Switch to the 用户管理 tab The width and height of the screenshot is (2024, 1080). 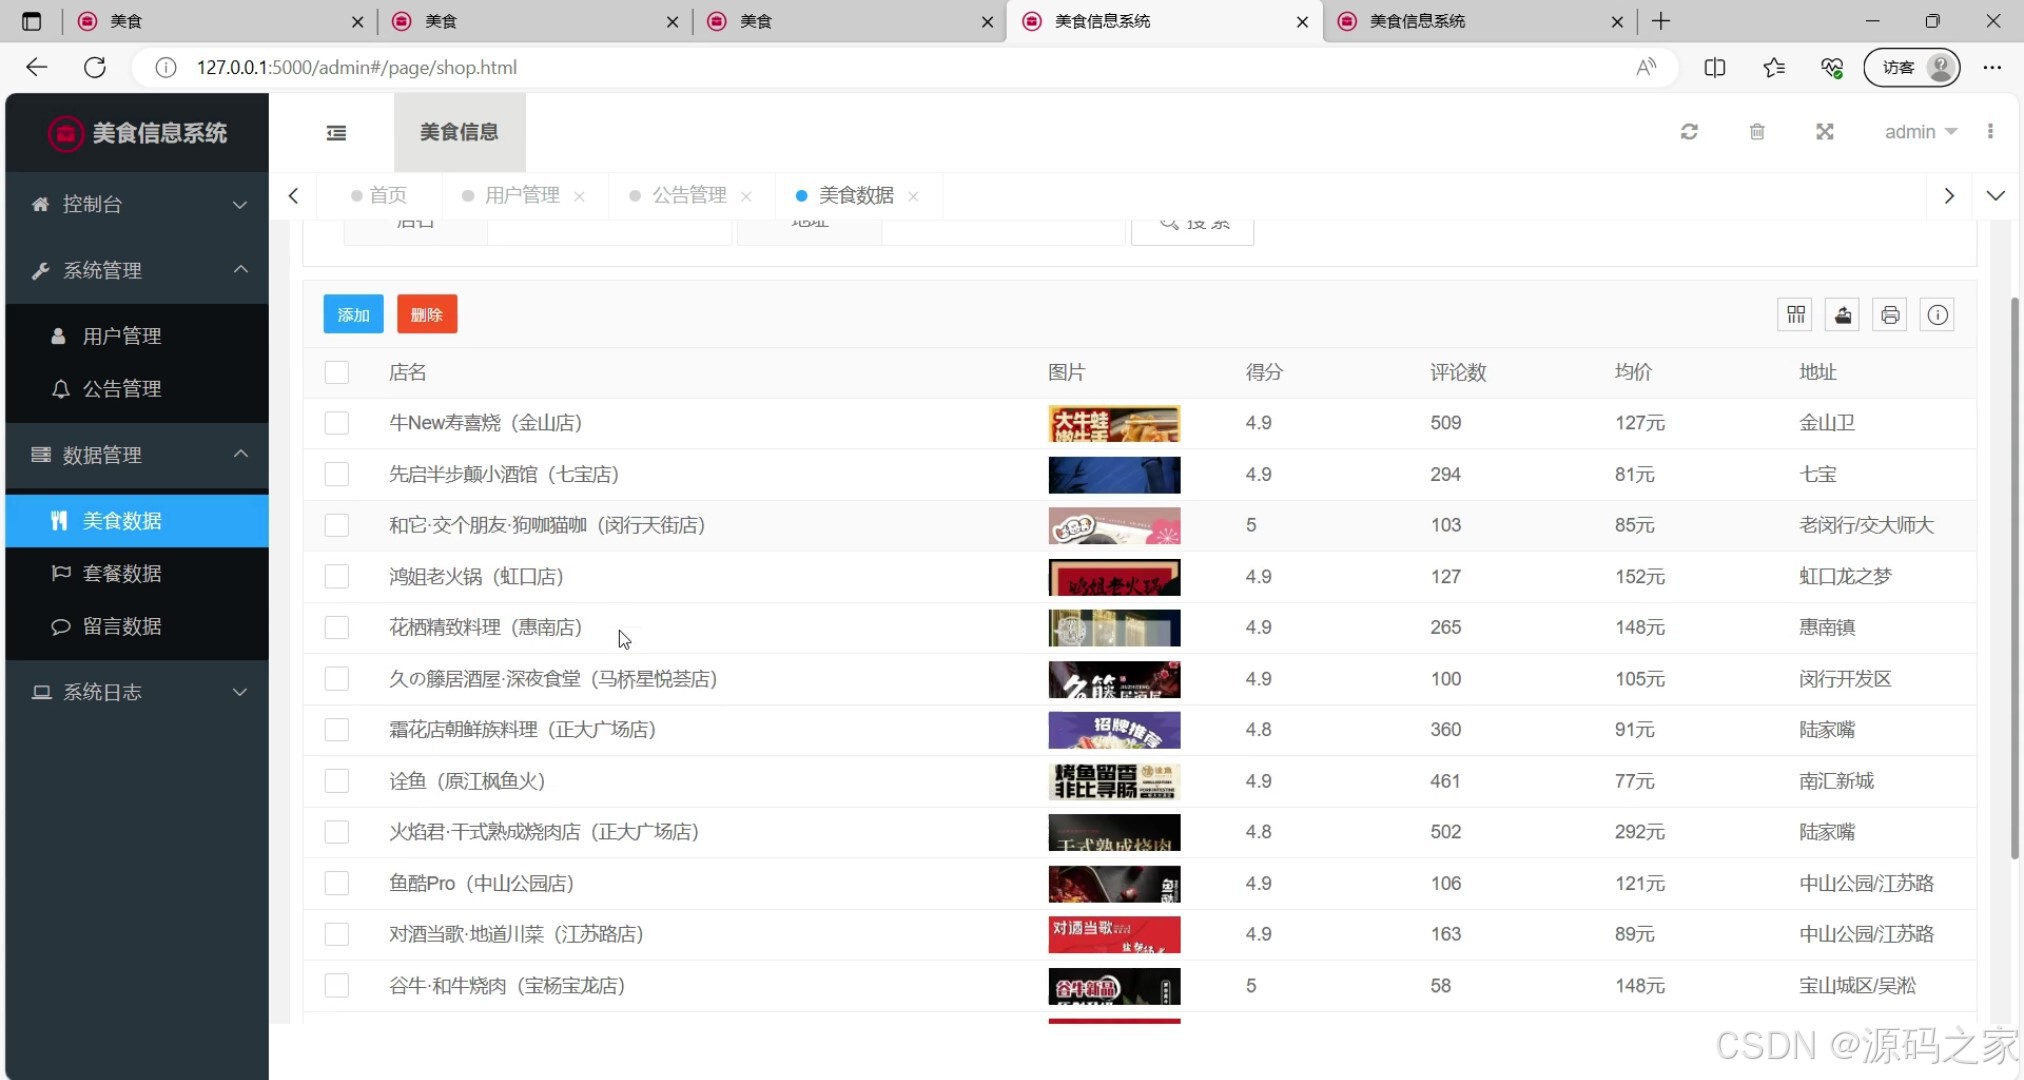(521, 196)
